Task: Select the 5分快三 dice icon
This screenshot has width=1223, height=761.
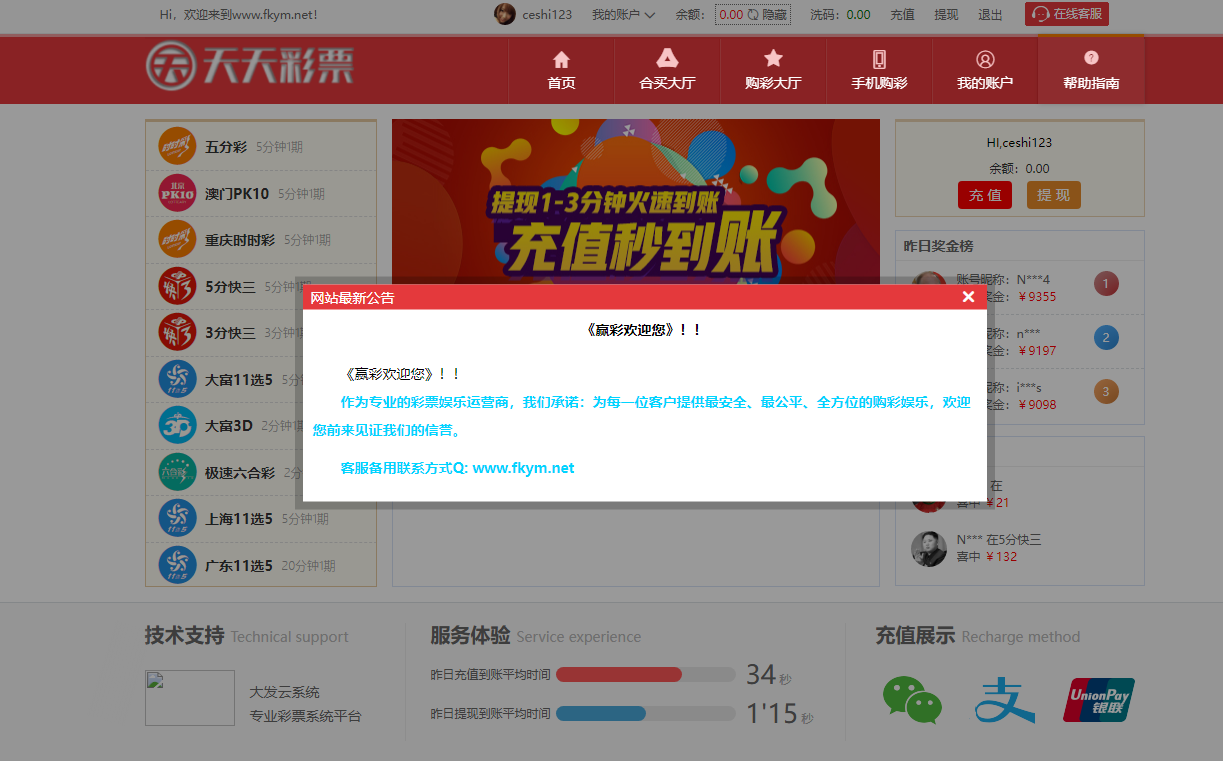Action: pos(177,285)
